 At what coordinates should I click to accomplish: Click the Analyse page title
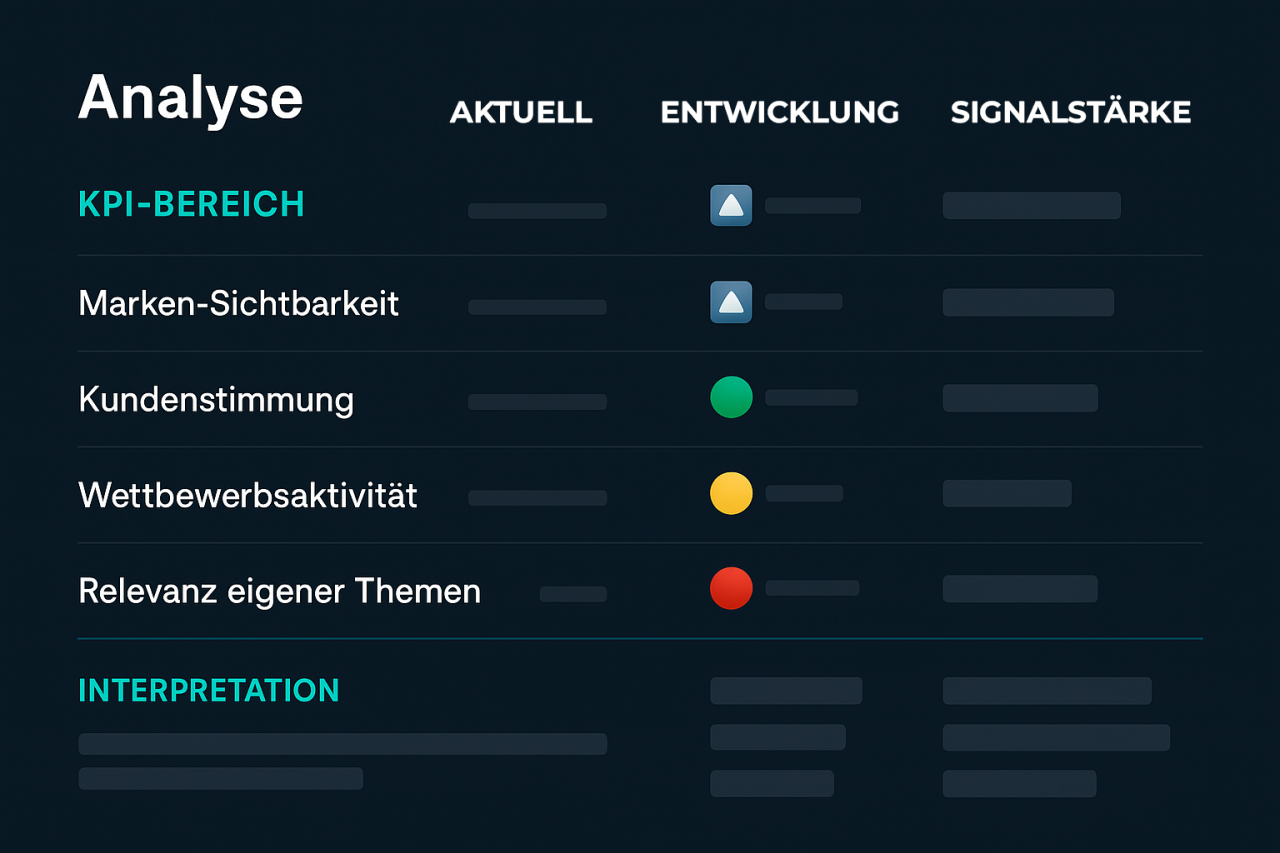[190, 99]
